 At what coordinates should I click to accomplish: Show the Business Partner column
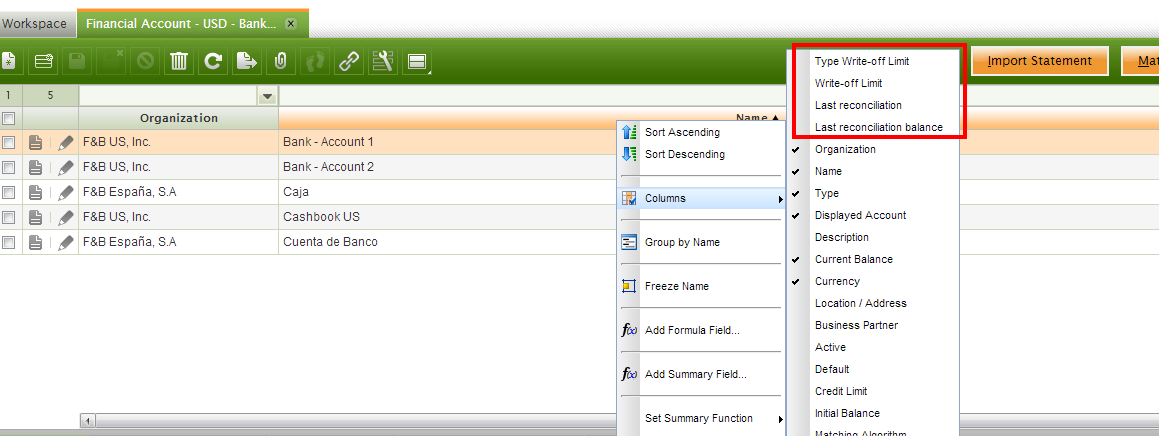[x=872, y=325]
